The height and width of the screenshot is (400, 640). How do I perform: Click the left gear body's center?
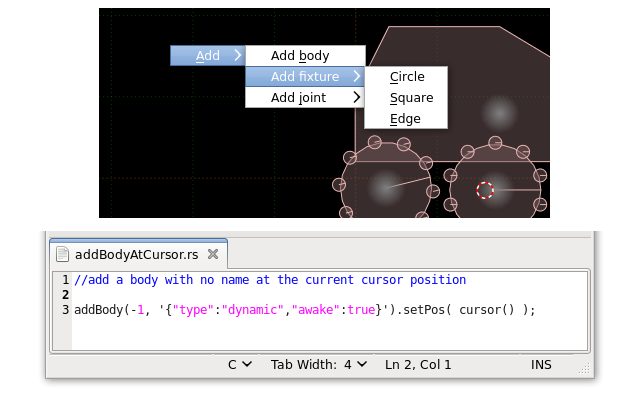point(385,187)
